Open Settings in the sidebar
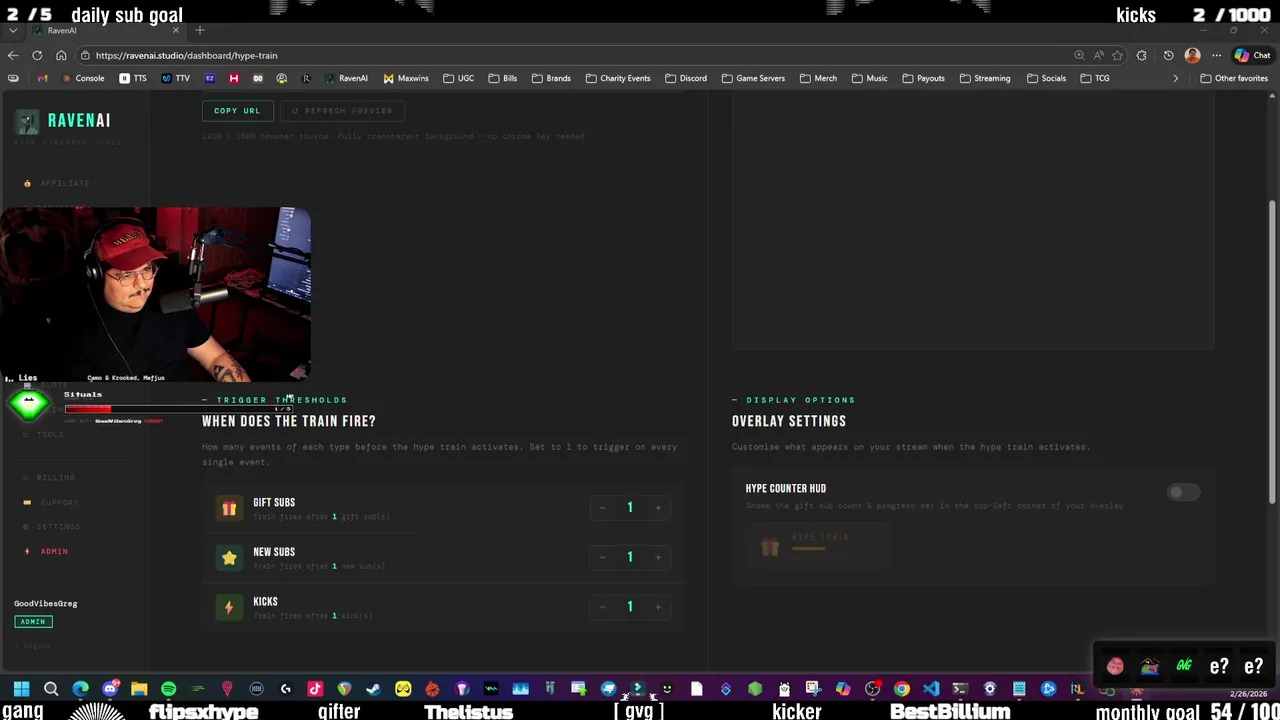Screen dimensions: 1280x720 (52, 527)
